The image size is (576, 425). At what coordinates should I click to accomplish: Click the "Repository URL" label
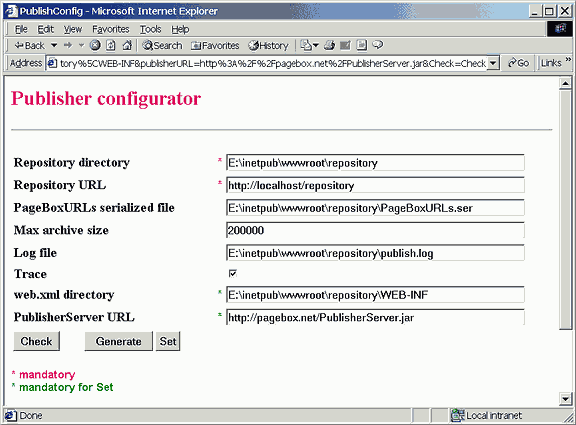60,185
